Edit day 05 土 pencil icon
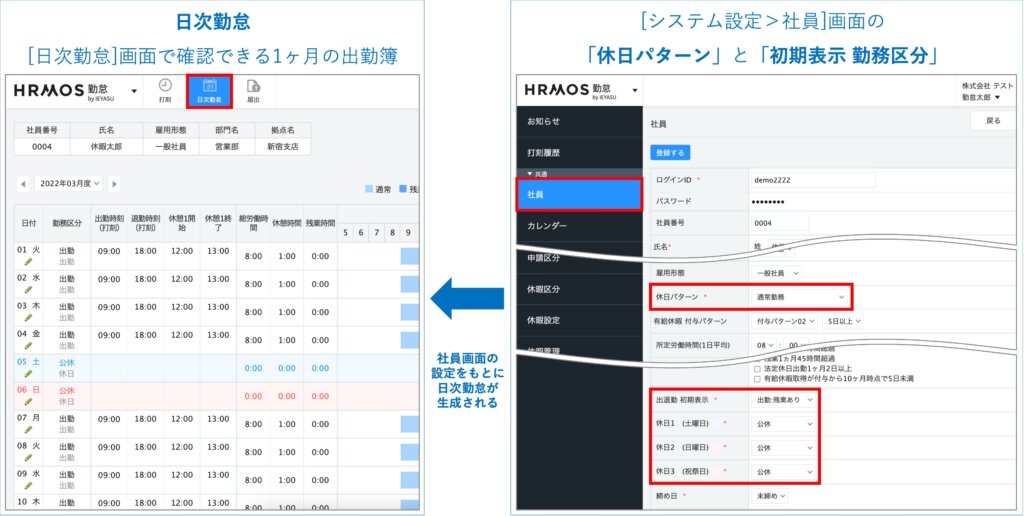Screen dimensions: 1024x516 (29, 373)
